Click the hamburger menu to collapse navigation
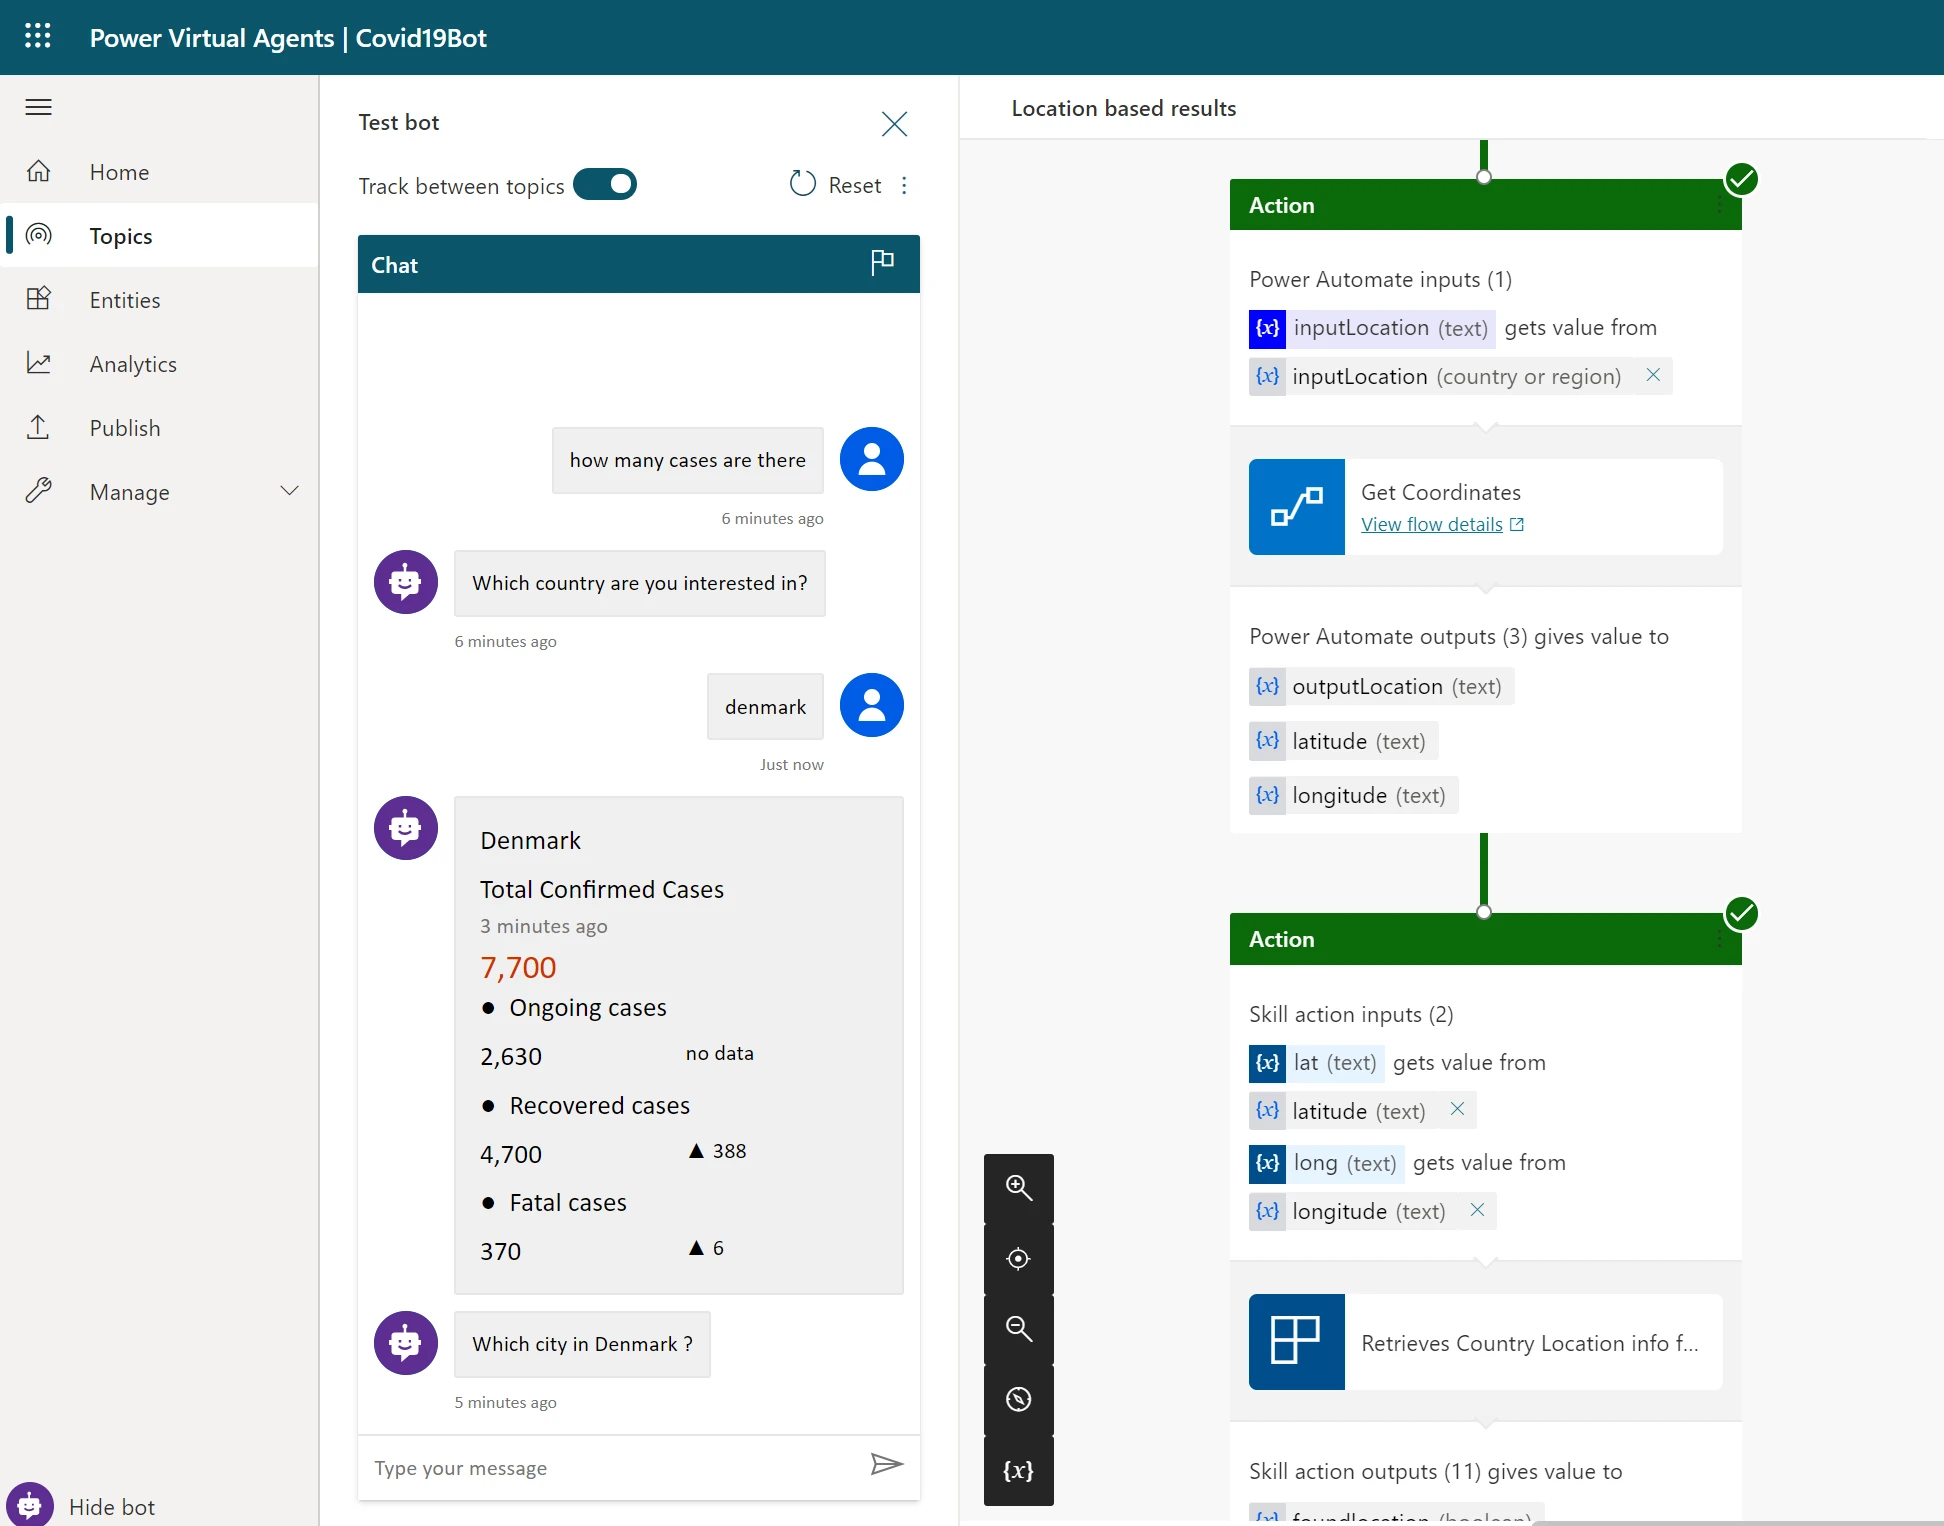 38,107
